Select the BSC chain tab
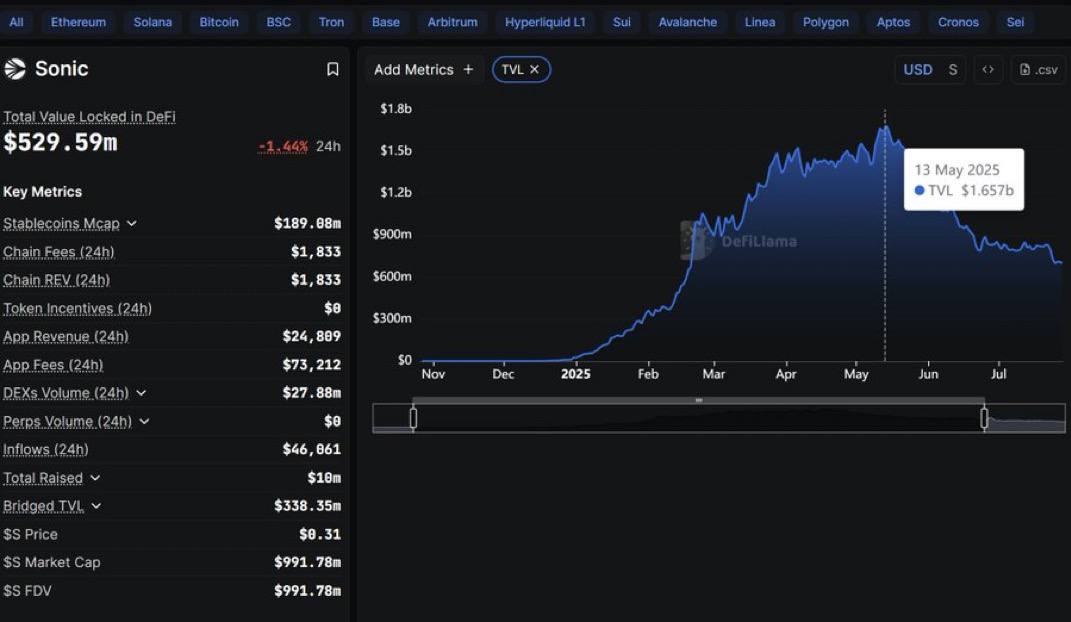This screenshot has width=1071, height=622. pos(279,22)
